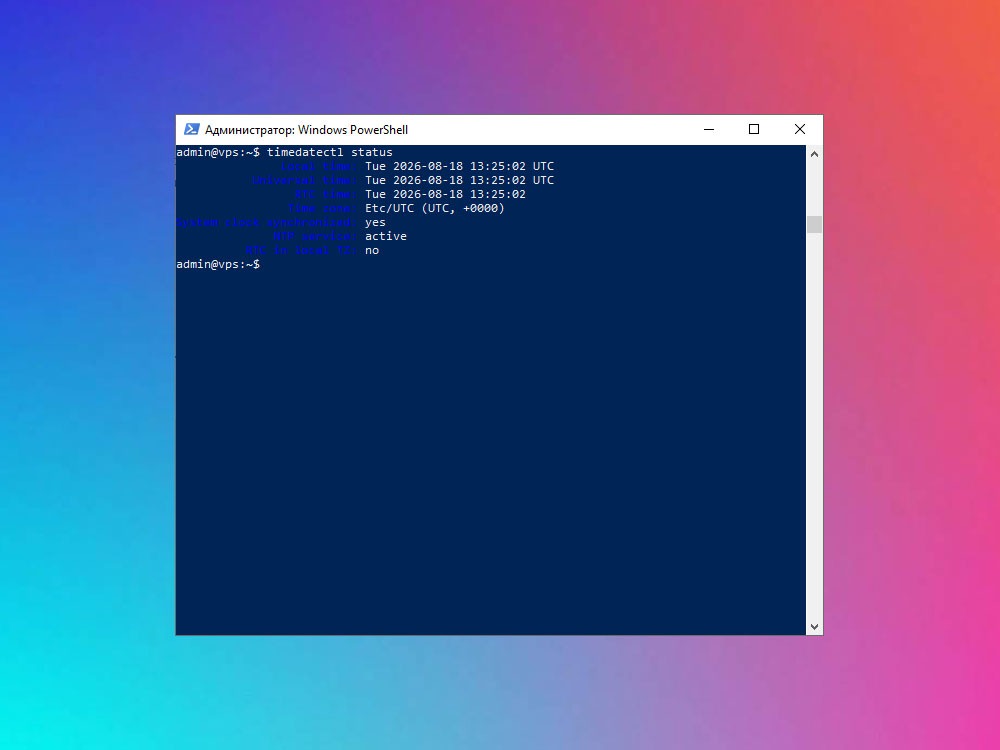This screenshot has width=1000, height=750.
Task: Click the vertical scrollbar thumb
Action: tap(814, 224)
